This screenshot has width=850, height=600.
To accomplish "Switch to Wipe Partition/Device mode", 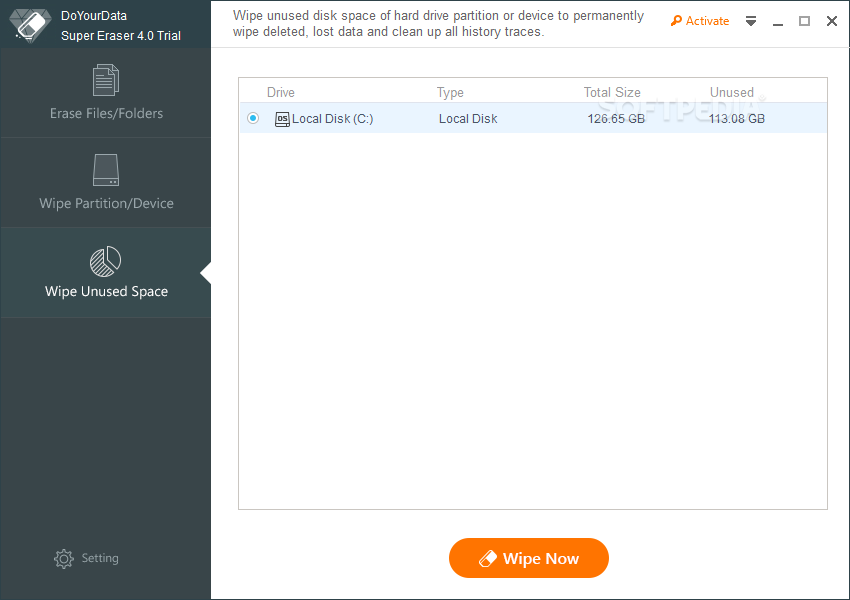I will pyautogui.click(x=106, y=183).
